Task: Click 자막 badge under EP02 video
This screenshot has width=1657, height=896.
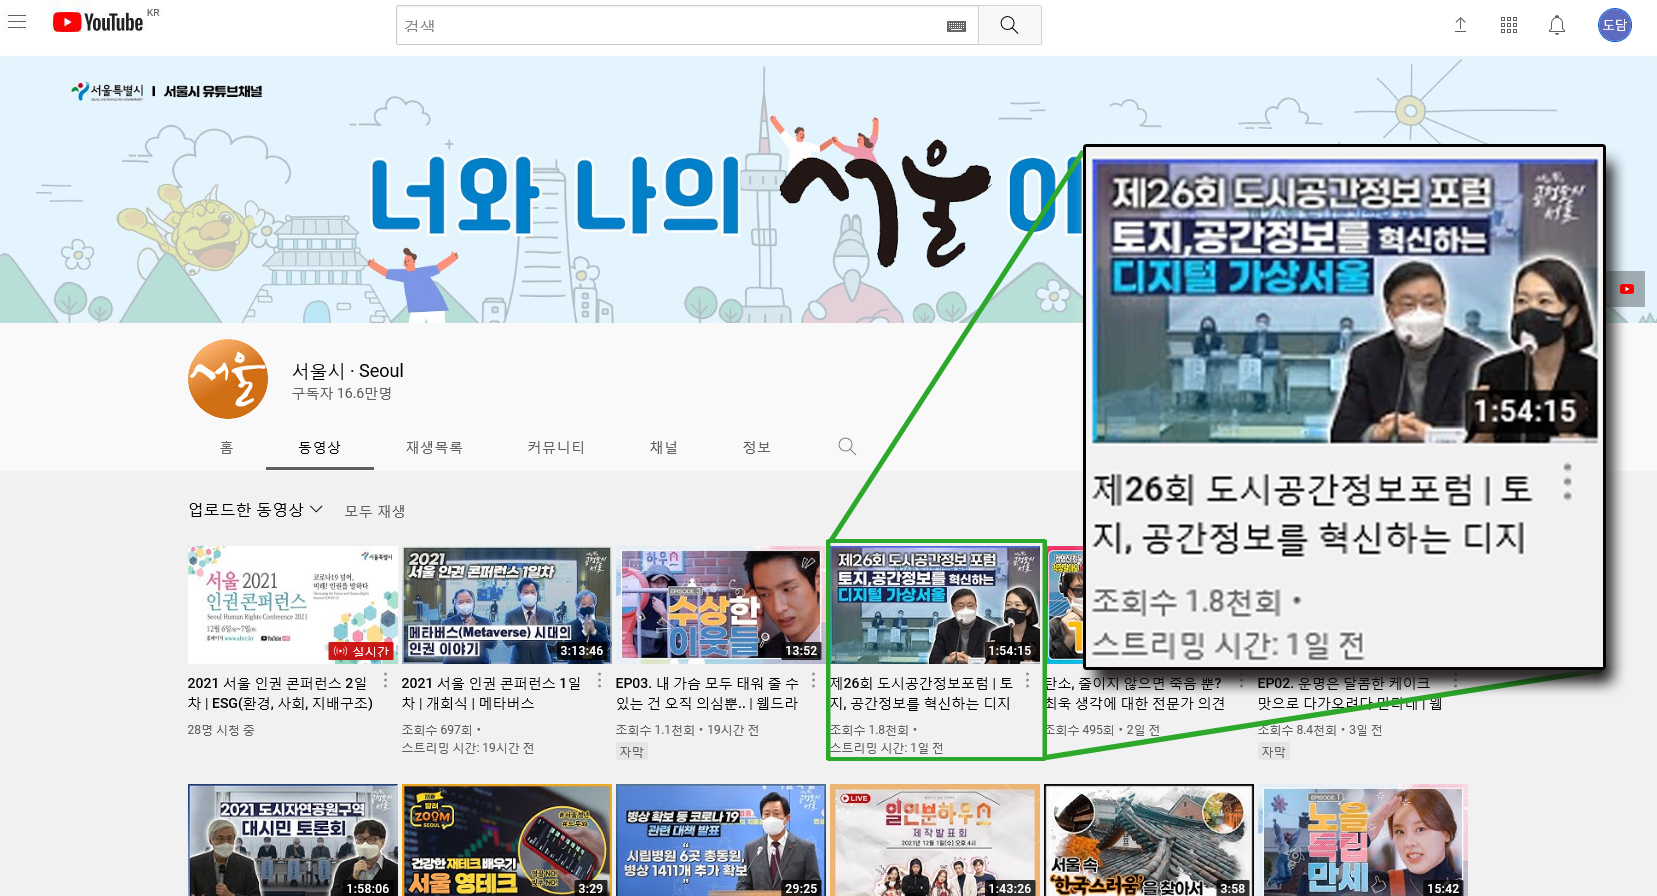Action: [1273, 752]
